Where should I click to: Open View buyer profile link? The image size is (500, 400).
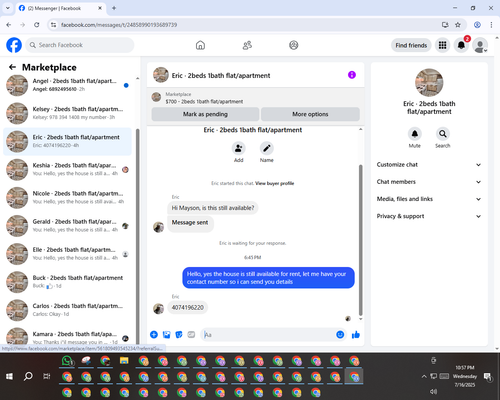[275, 183]
